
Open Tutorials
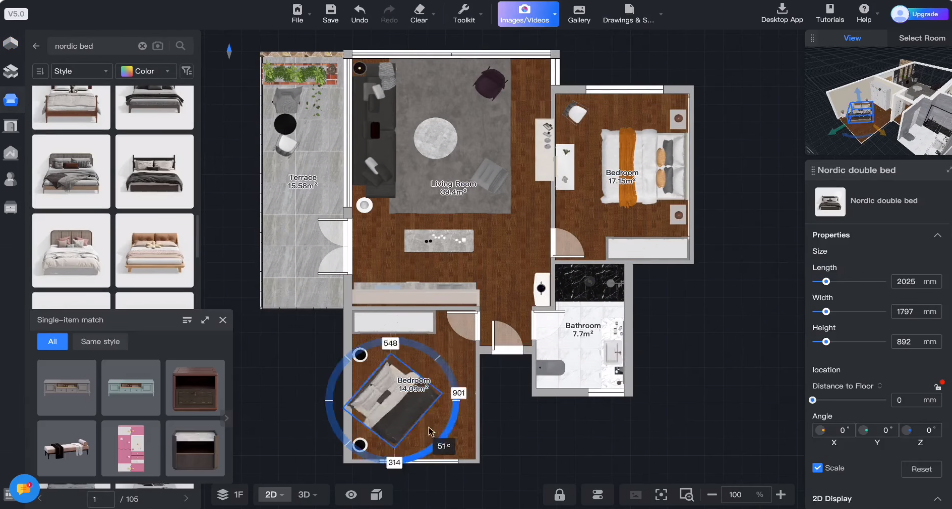coord(829,13)
